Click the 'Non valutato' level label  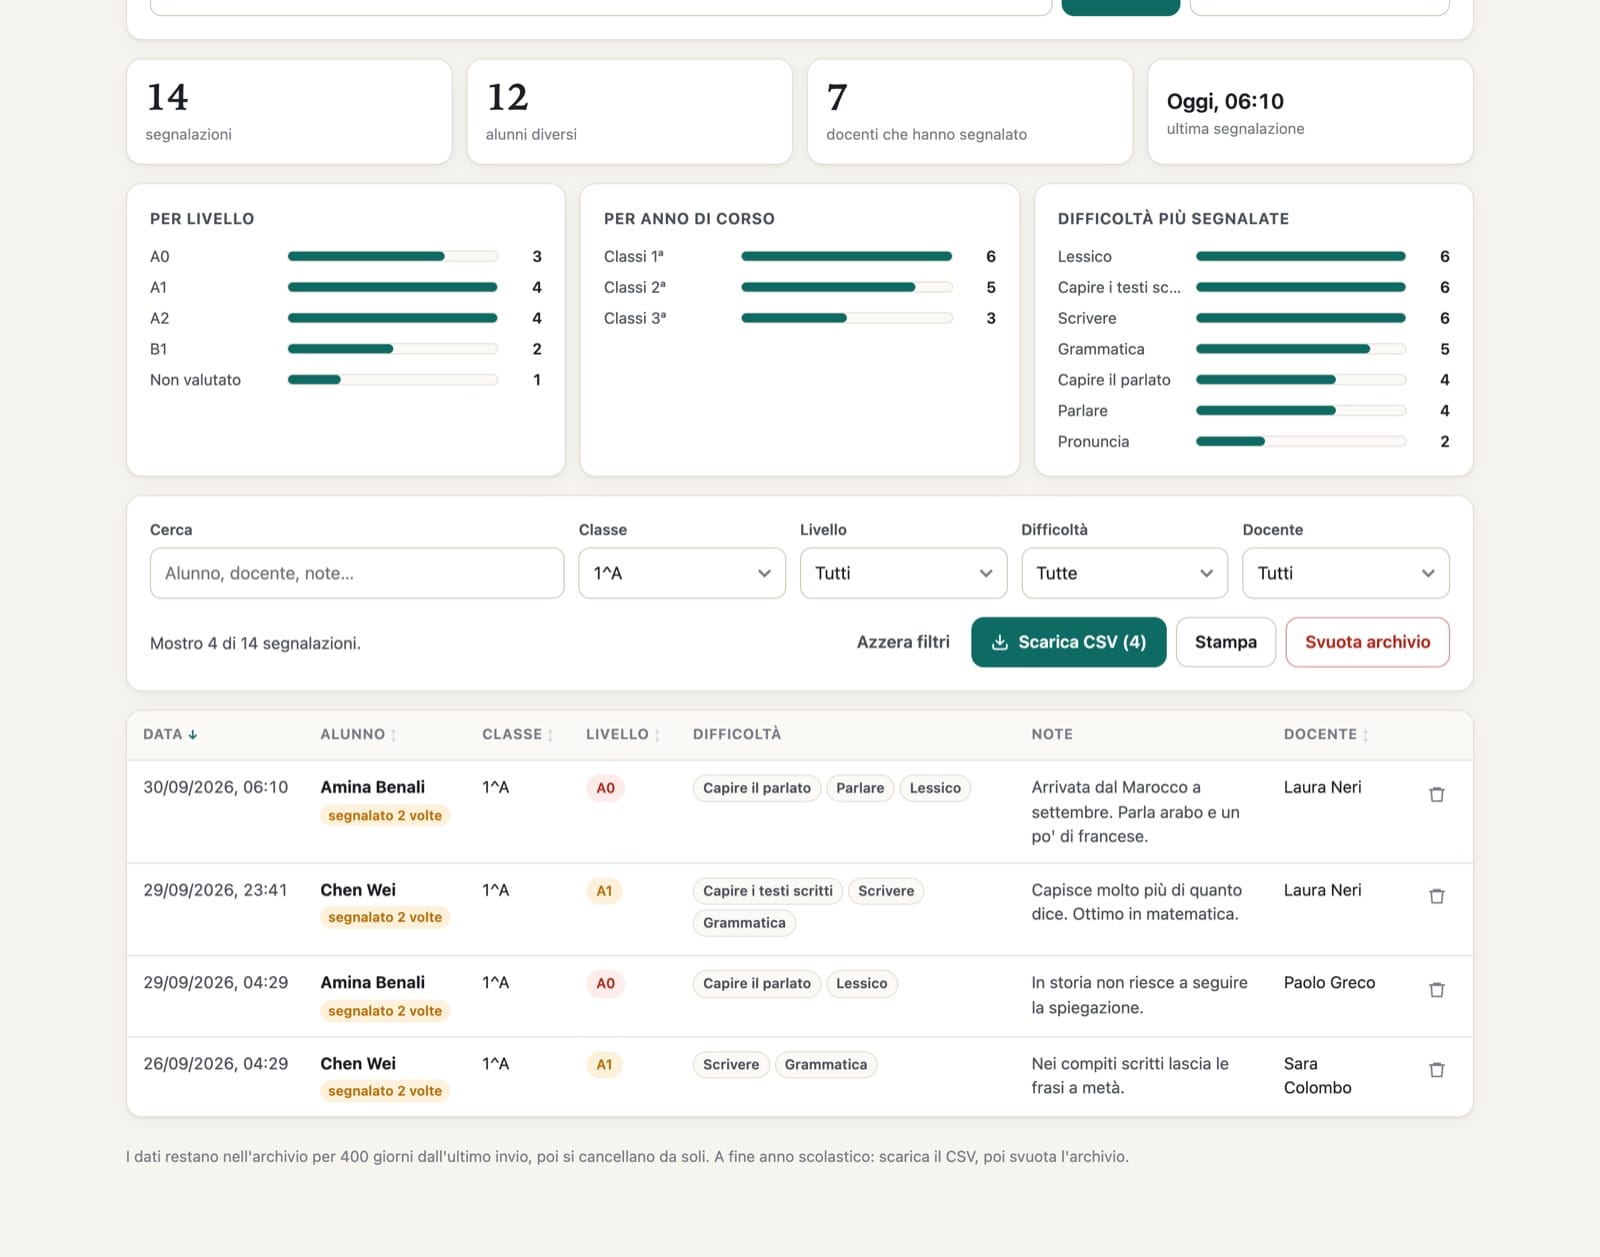point(195,380)
